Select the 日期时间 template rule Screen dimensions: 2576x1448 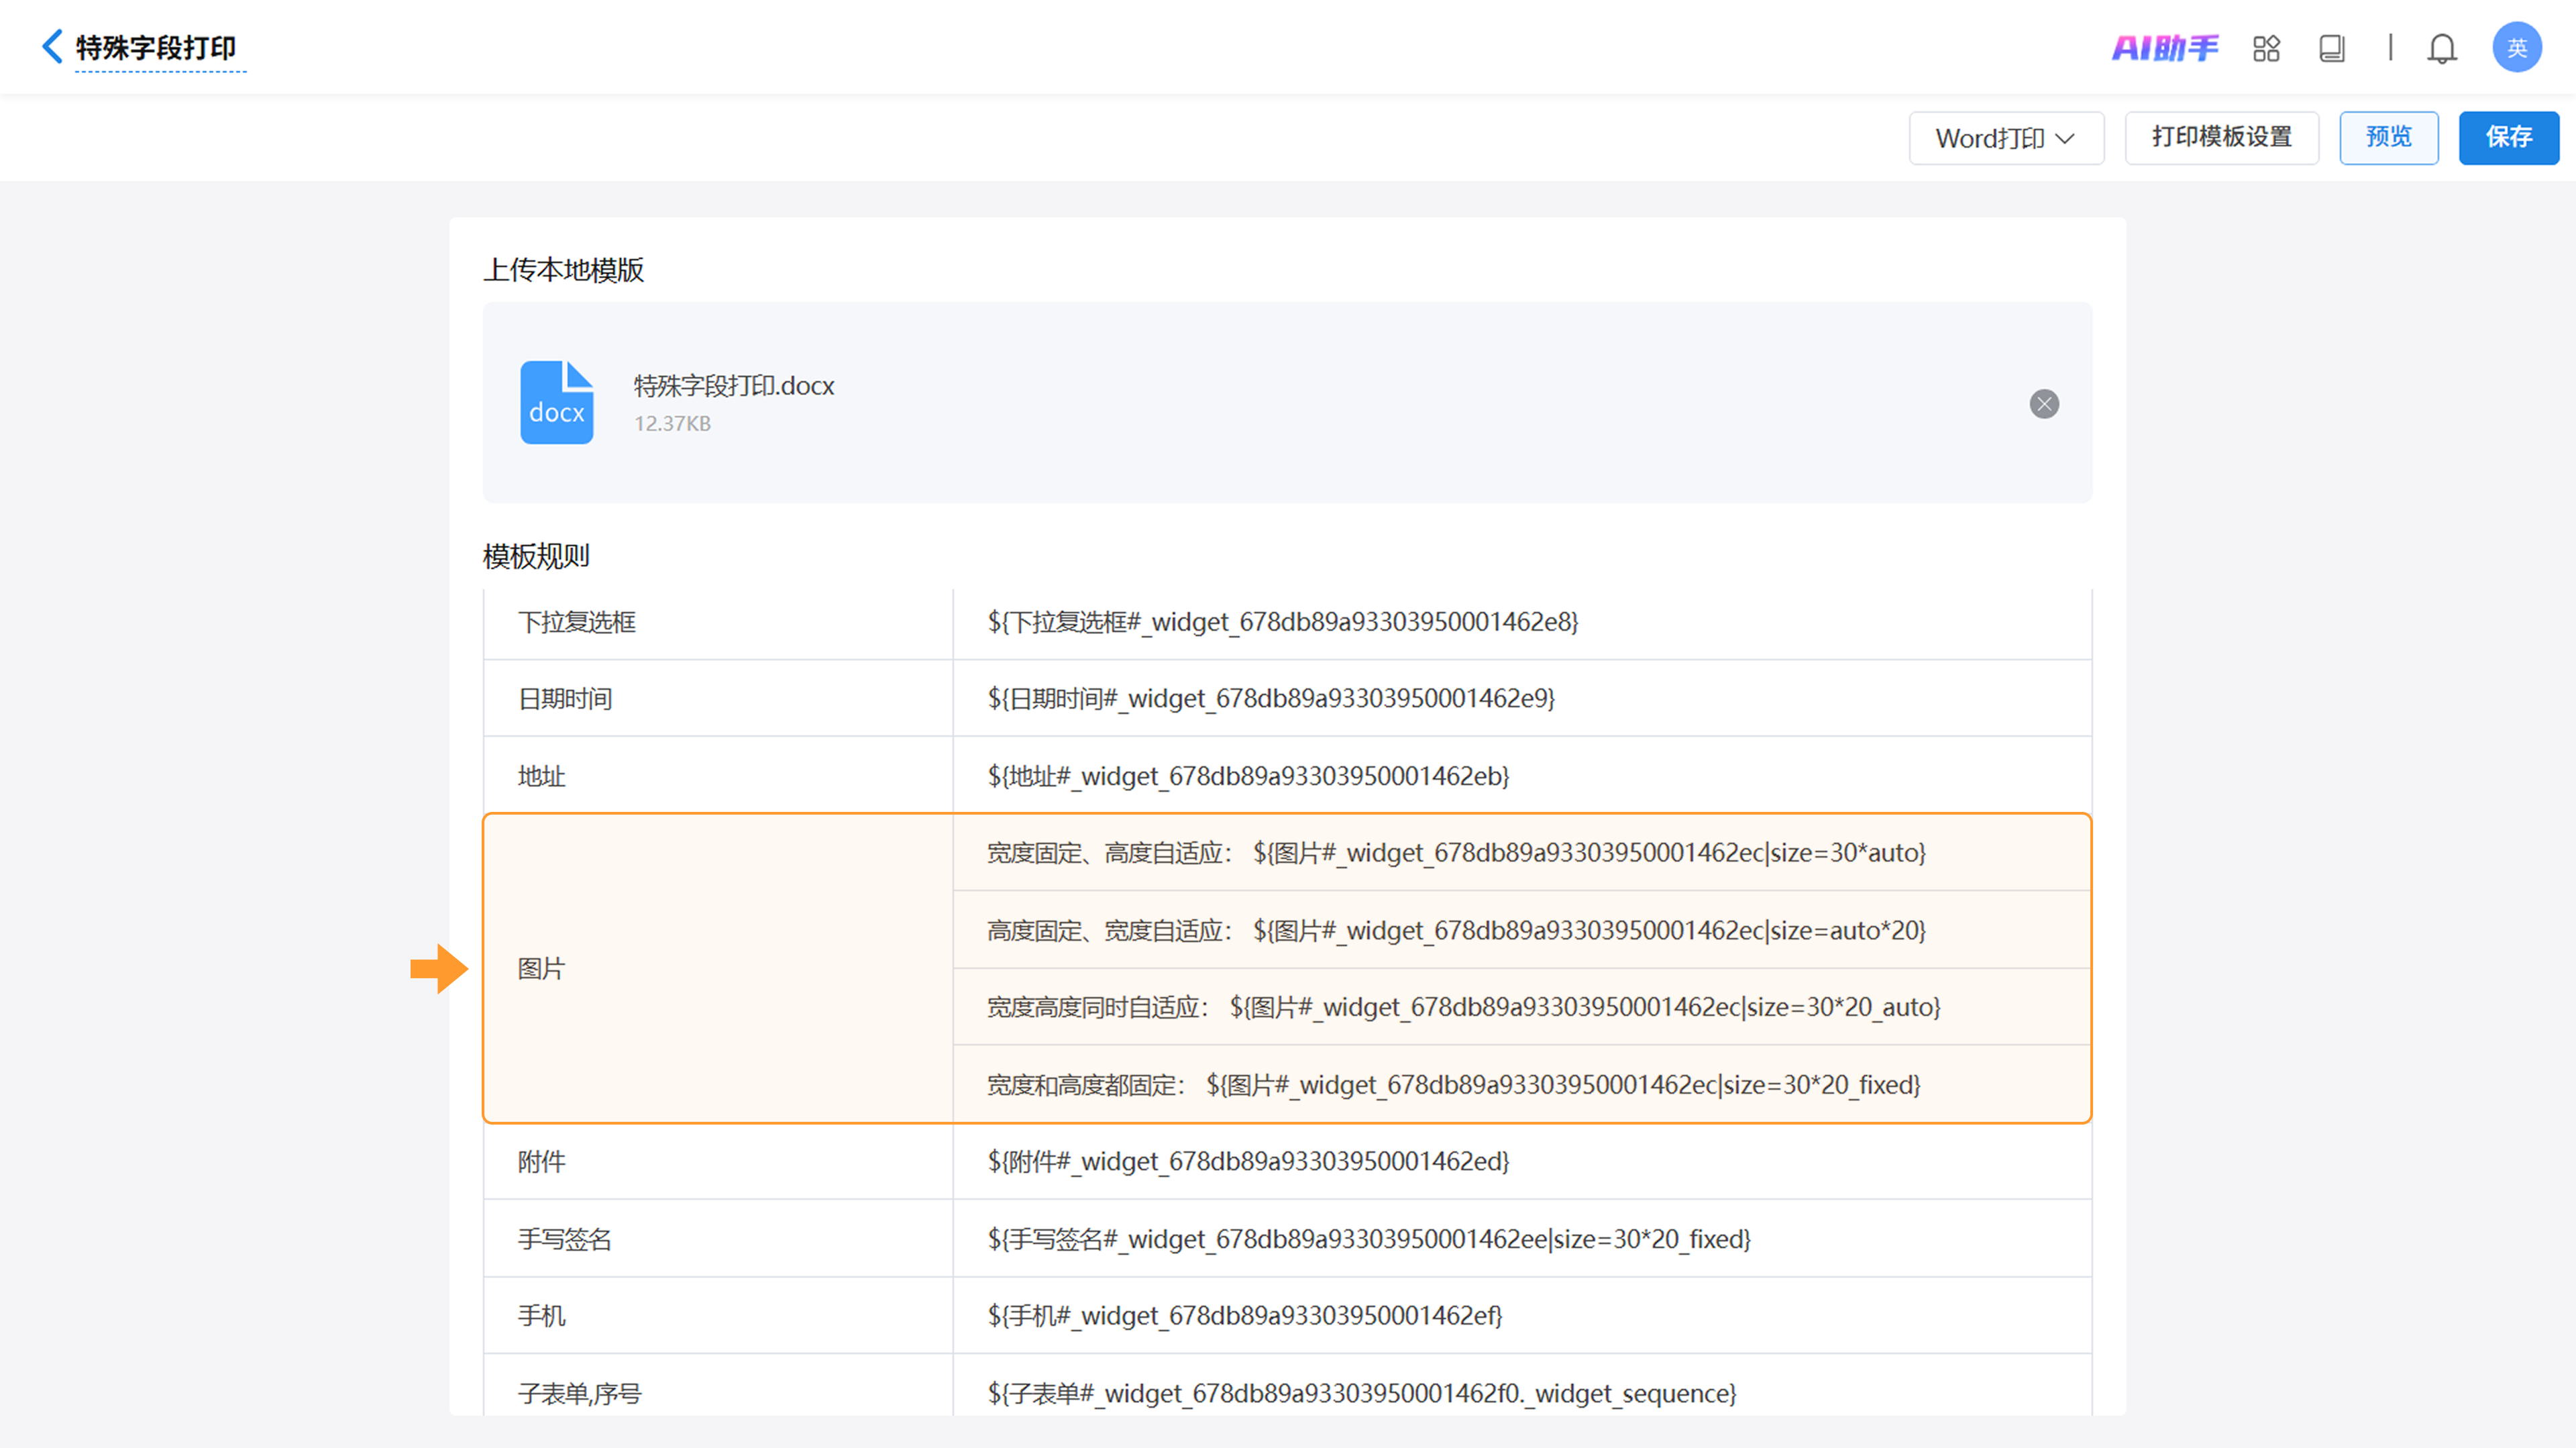tap(1270, 699)
